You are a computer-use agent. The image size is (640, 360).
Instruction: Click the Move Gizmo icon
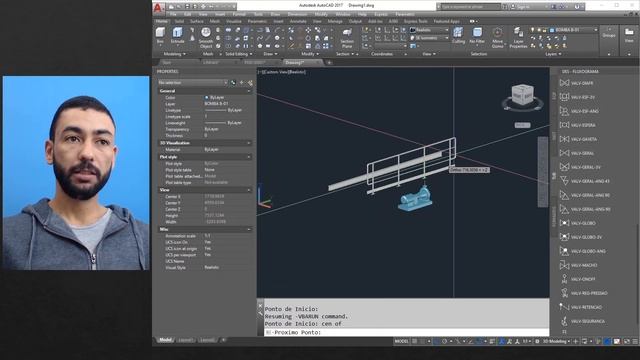498,38
